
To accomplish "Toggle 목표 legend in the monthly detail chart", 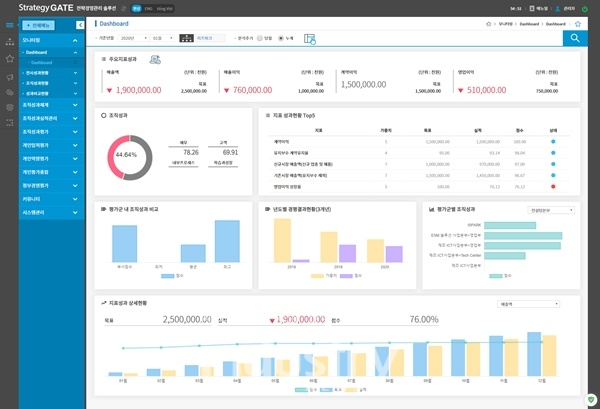I will coord(331,390).
